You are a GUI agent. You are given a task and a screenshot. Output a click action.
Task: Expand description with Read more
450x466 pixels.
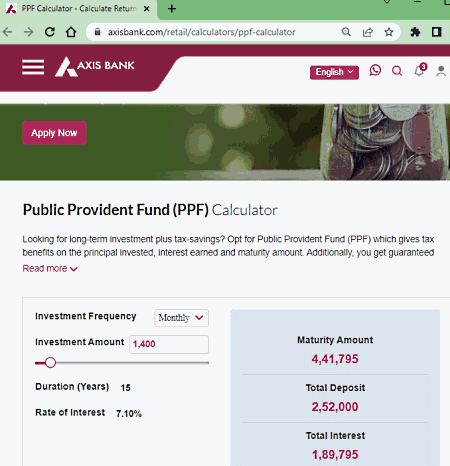pyautogui.click(x=50, y=268)
